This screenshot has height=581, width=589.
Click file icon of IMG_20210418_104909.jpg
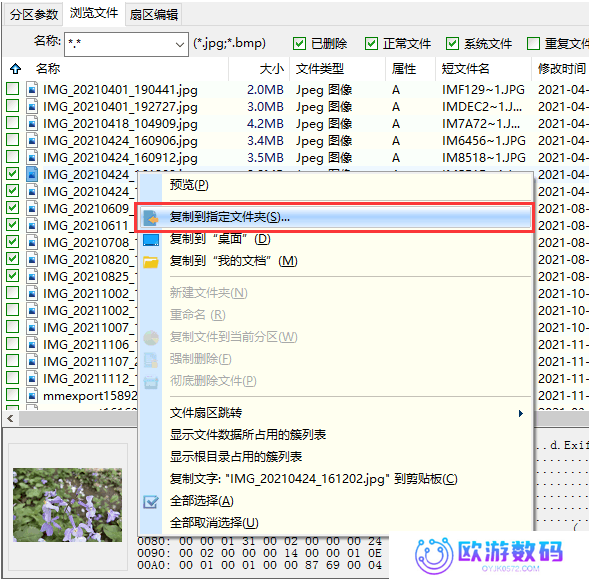point(32,124)
